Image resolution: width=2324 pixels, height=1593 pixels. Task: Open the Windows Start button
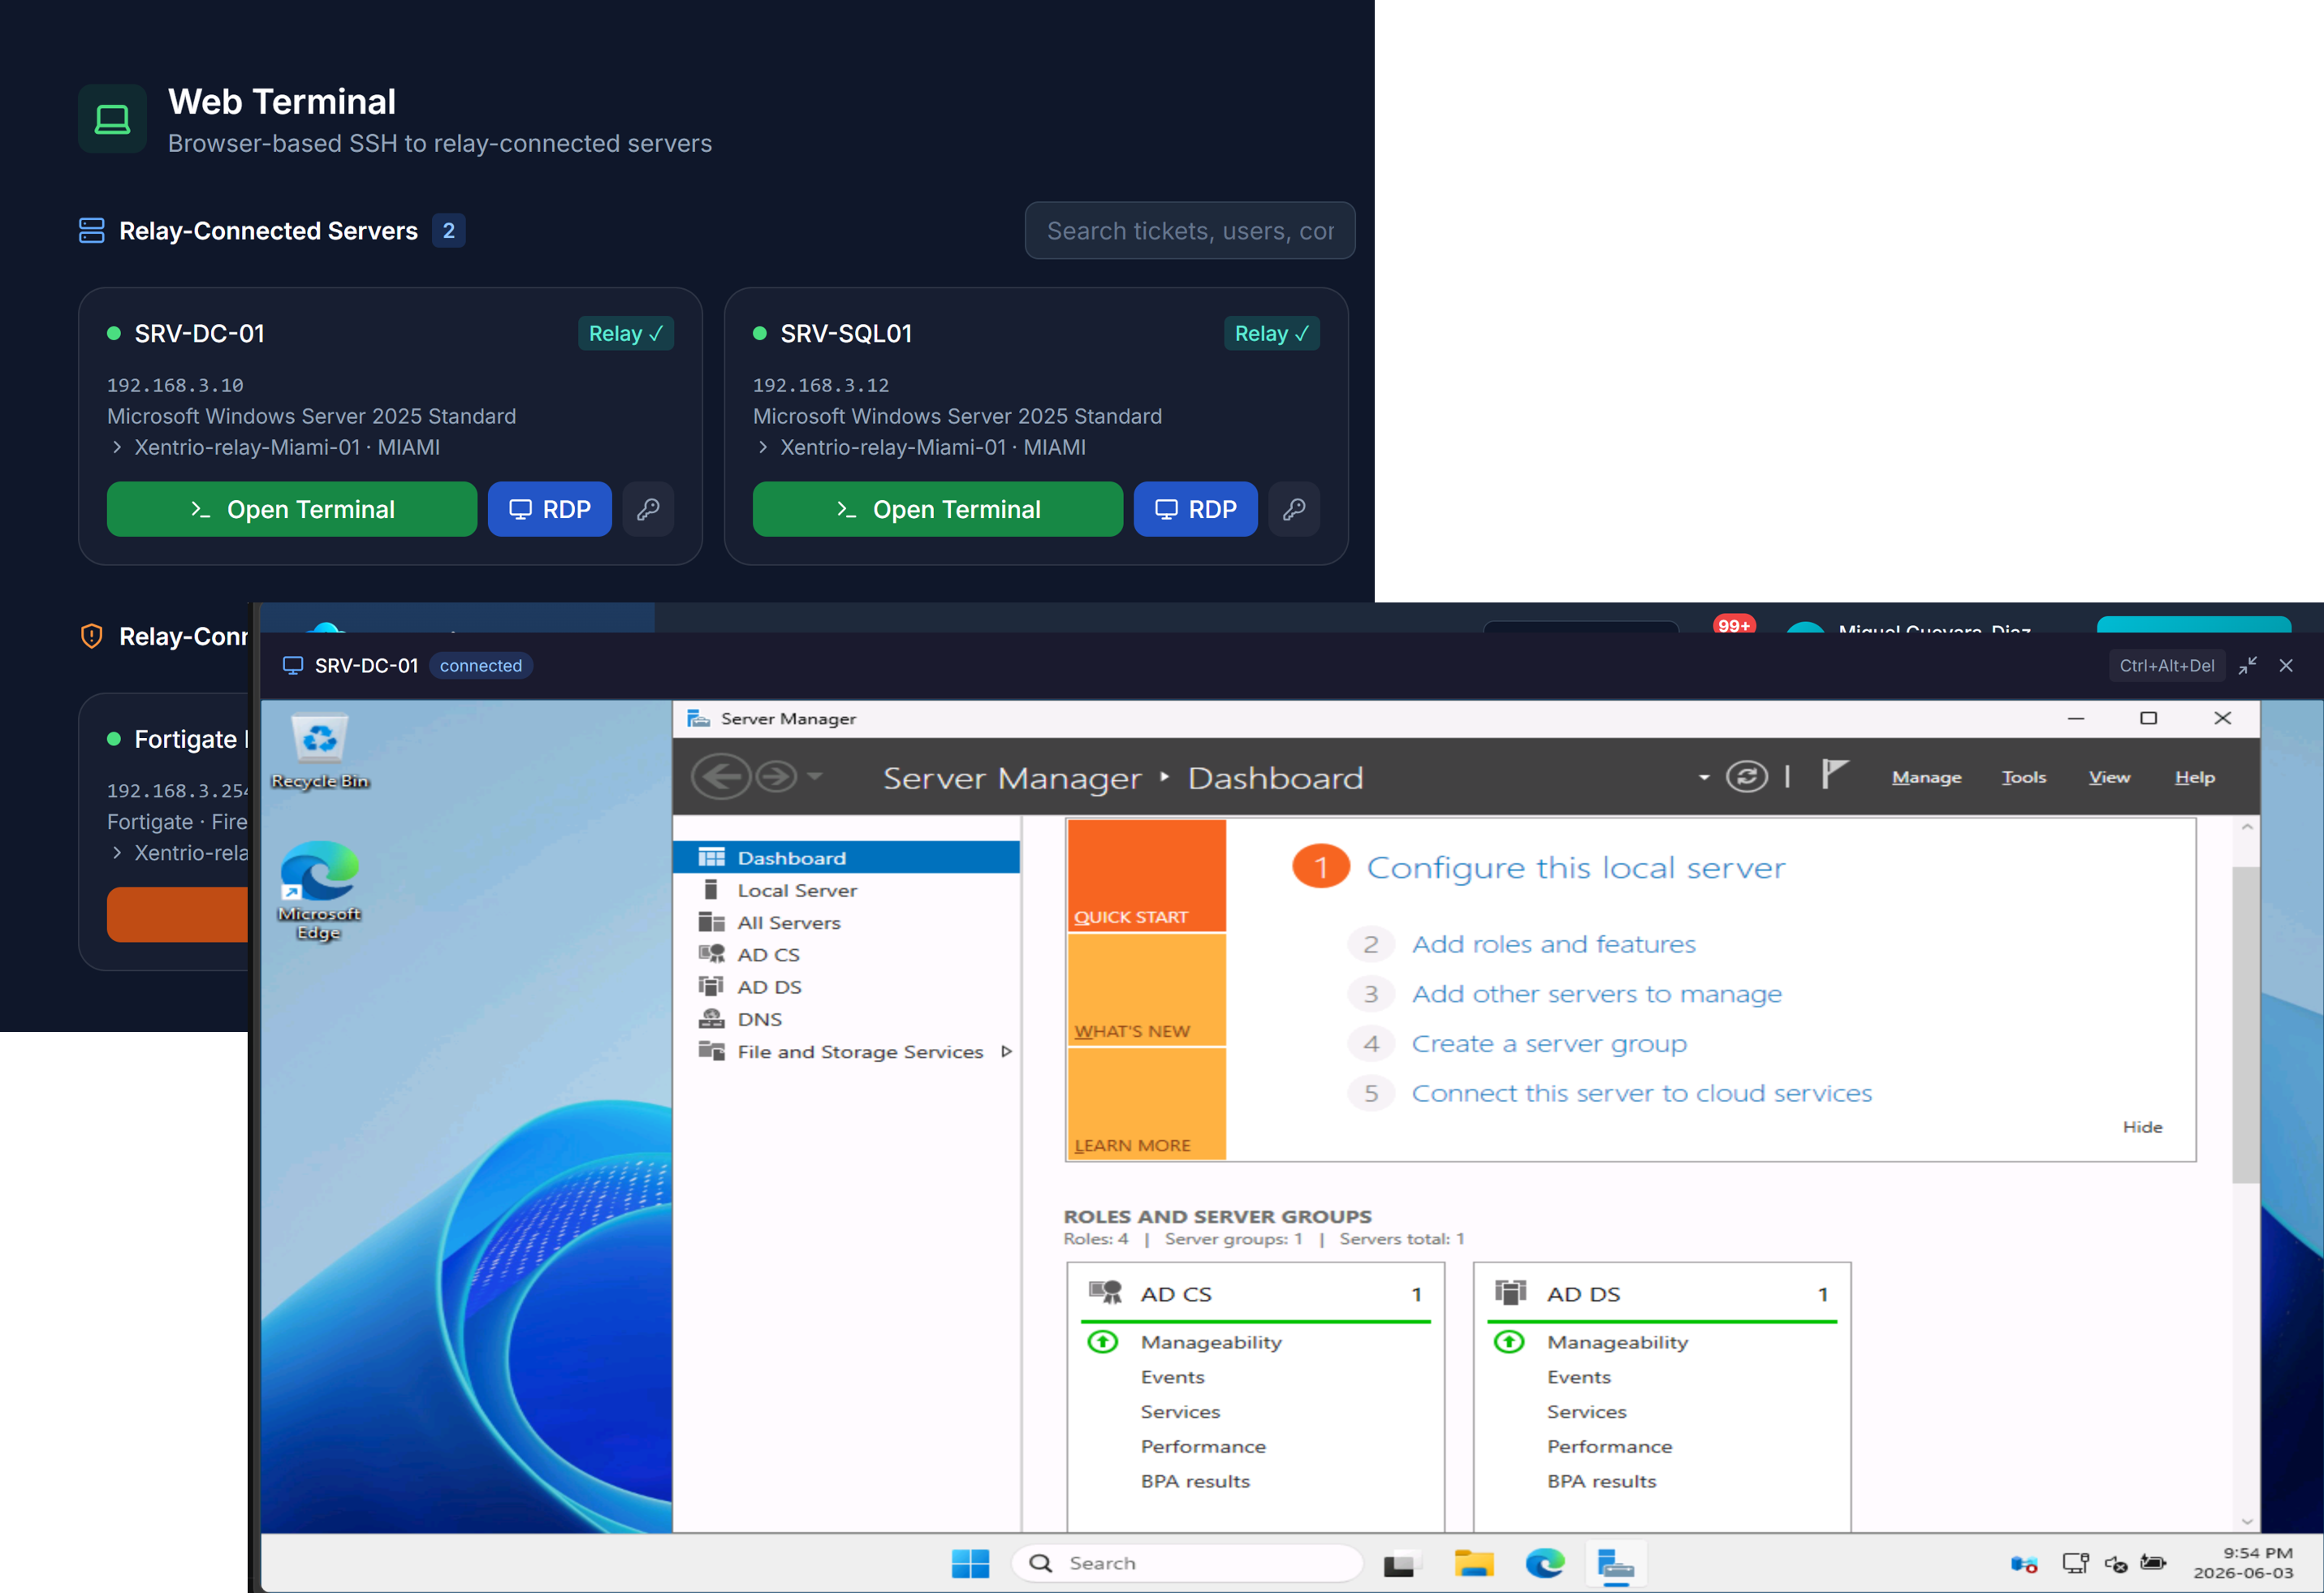[x=970, y=1563]
